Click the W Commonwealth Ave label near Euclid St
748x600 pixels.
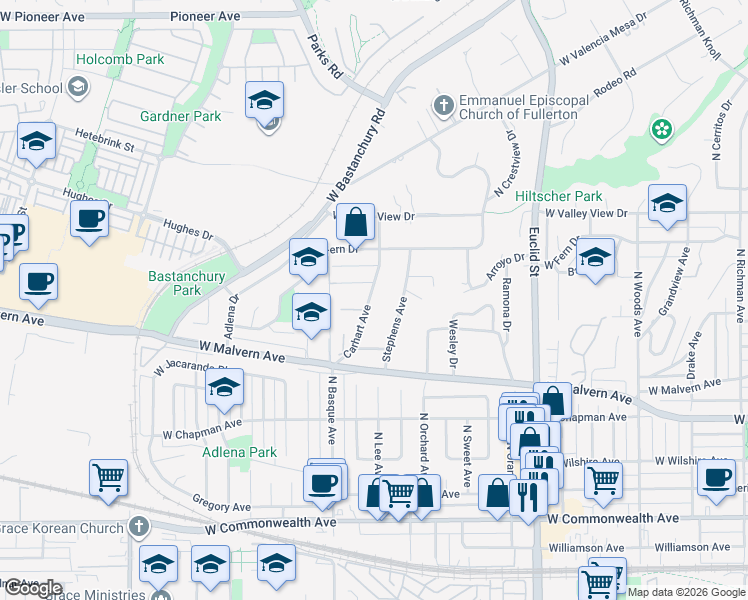[613, 518]
